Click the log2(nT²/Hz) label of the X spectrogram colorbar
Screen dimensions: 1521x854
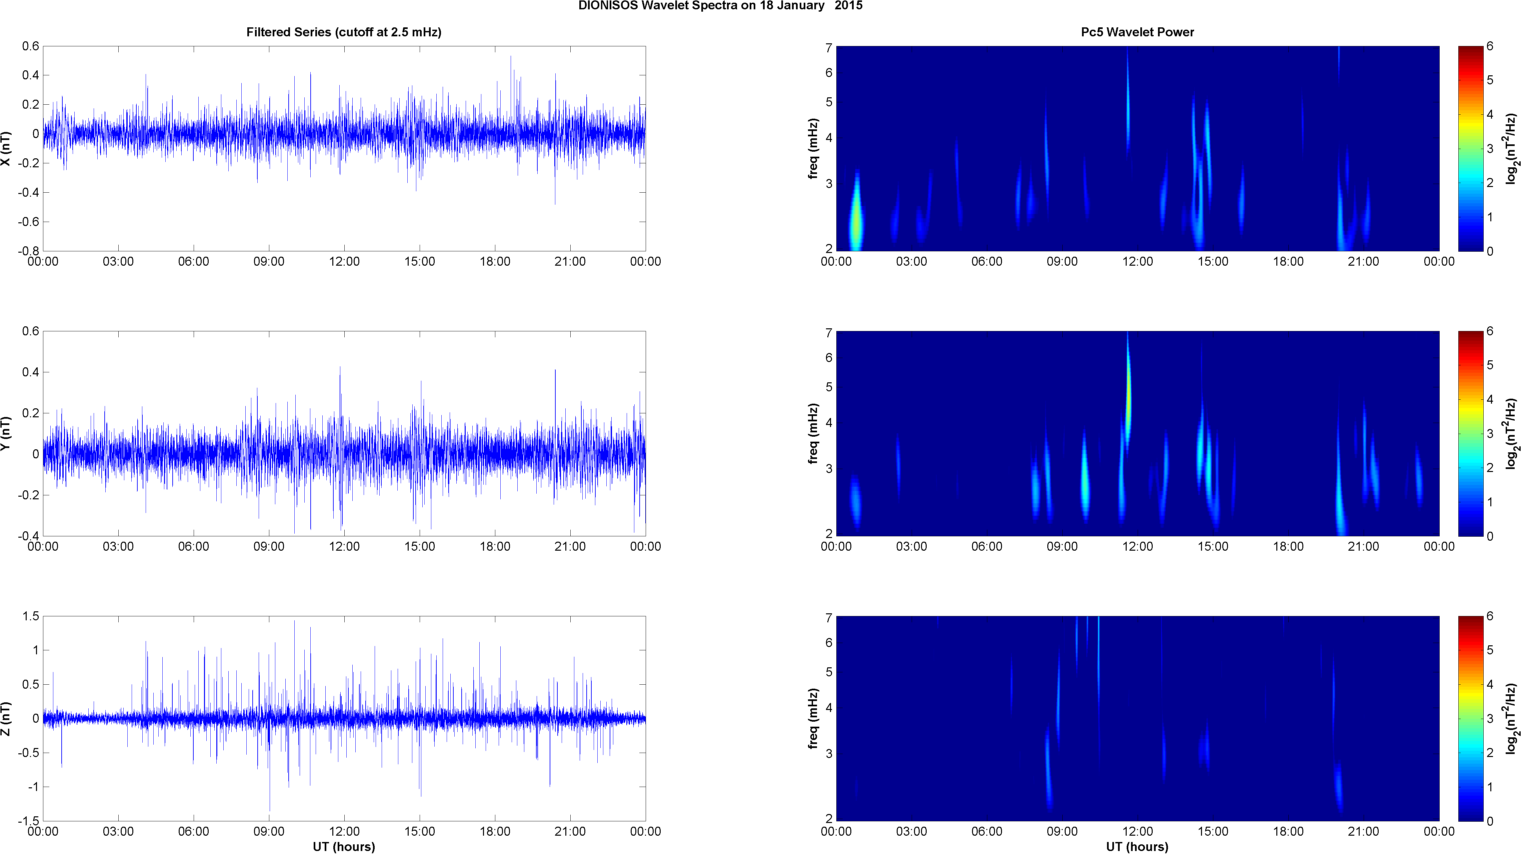1512,148
